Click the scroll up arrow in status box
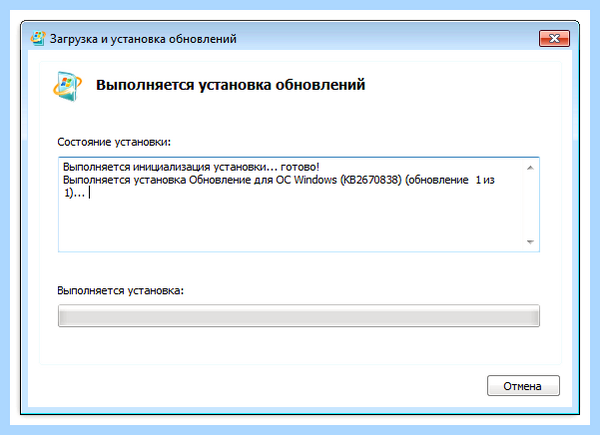 tap(530, 168)
